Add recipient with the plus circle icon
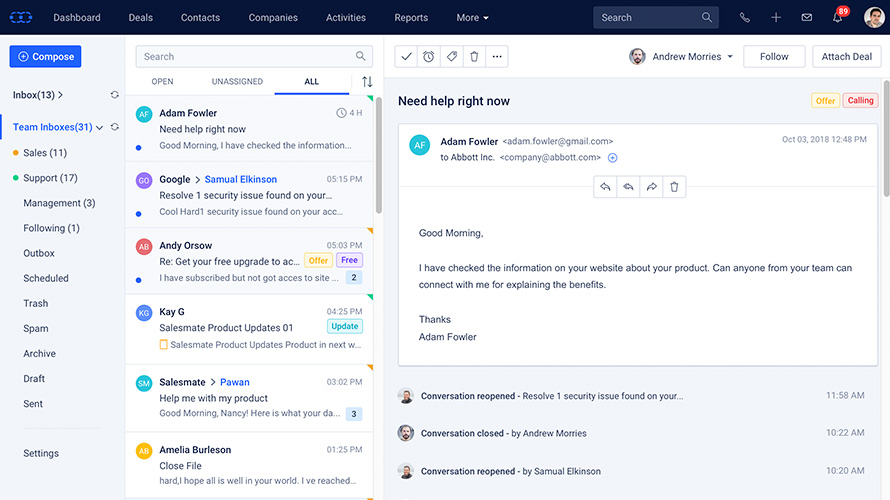Screen dimensions: 890x500 [x=612, y=158]
